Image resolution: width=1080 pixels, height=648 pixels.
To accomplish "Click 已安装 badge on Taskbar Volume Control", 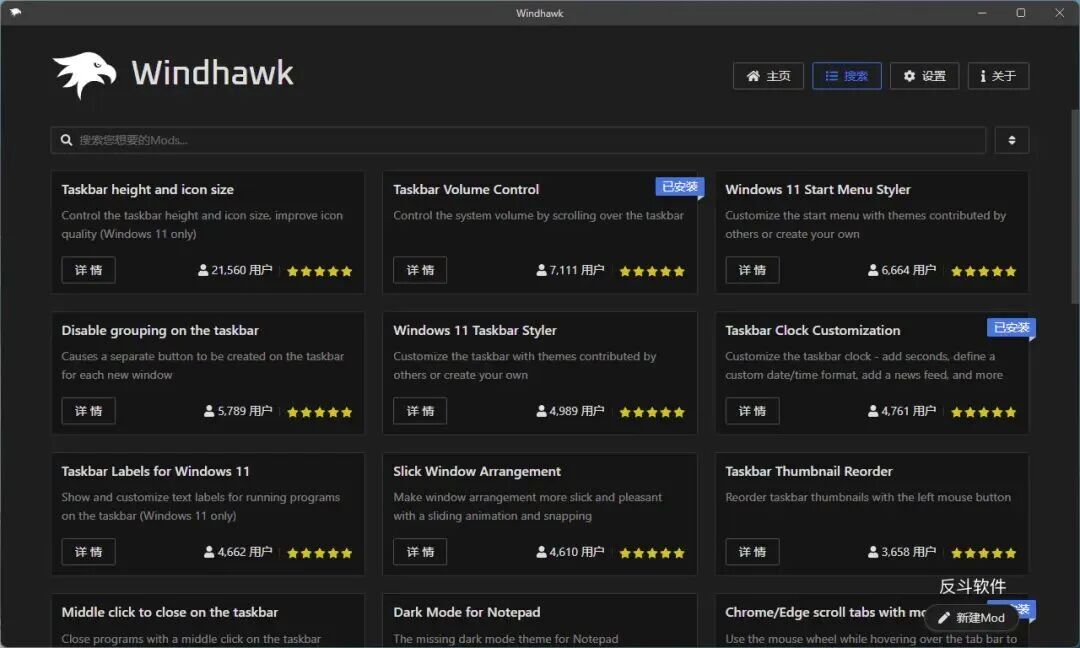I will point(679,187).
